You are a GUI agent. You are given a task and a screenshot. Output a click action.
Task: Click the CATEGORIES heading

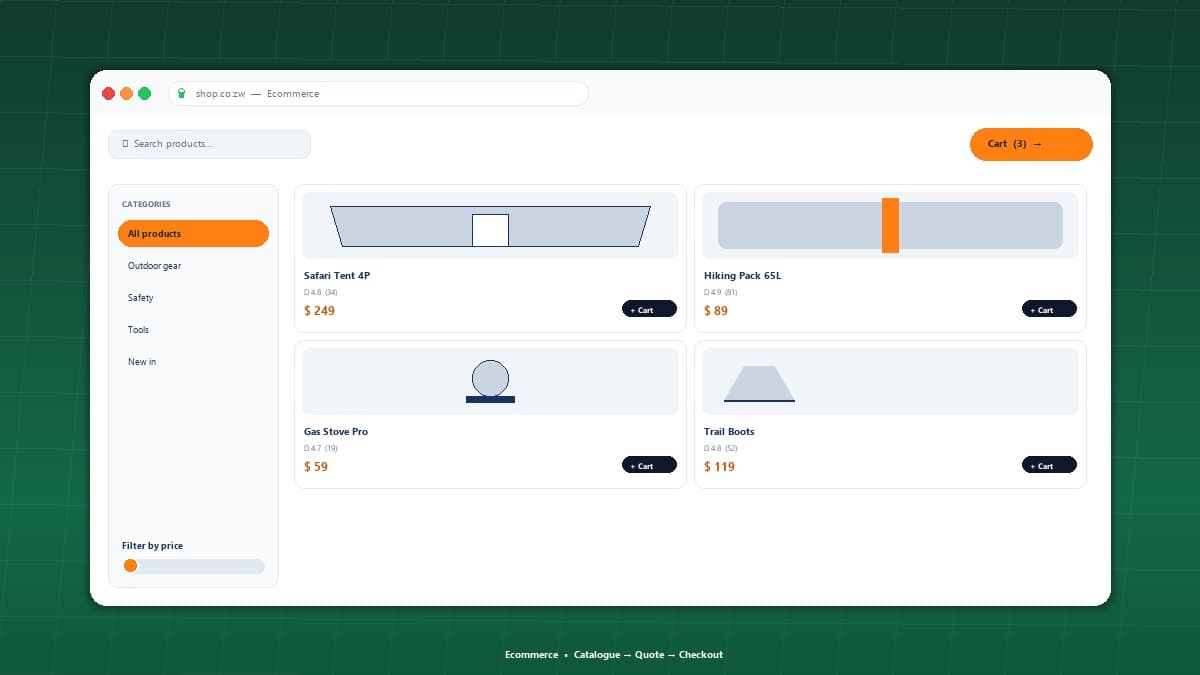146,204
